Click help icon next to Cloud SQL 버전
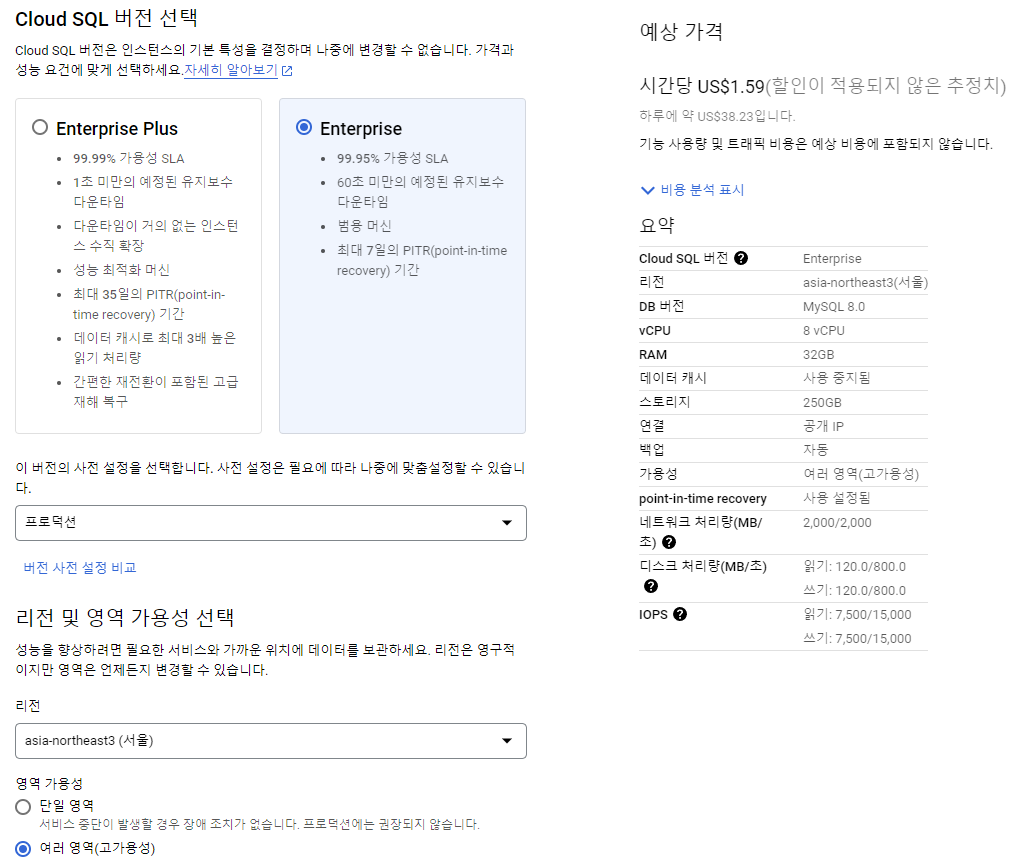Image resolution: width=1032 pixels, height=857 pixels. [740, 258]
